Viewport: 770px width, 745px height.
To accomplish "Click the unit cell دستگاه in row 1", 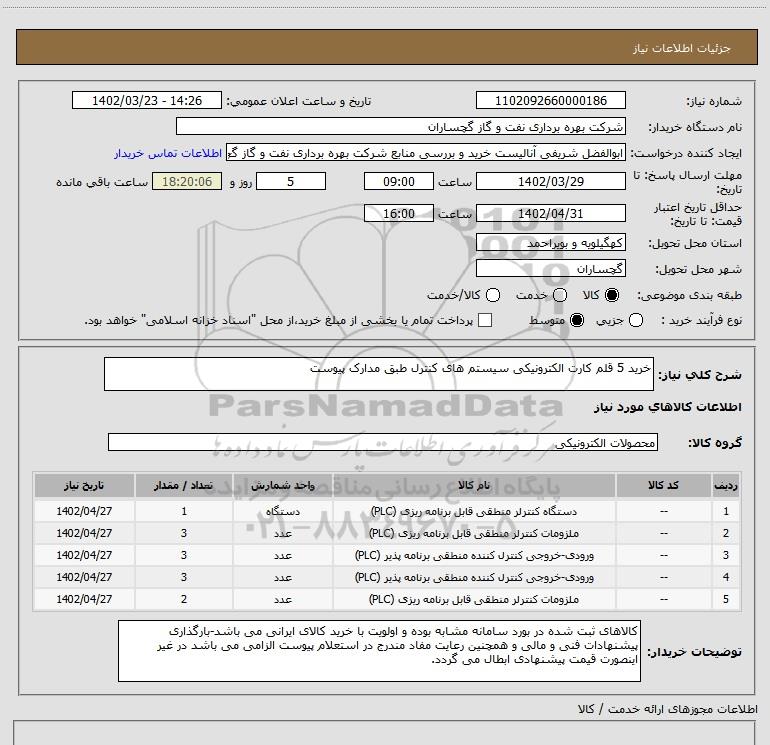I will (x=283, y=511).
